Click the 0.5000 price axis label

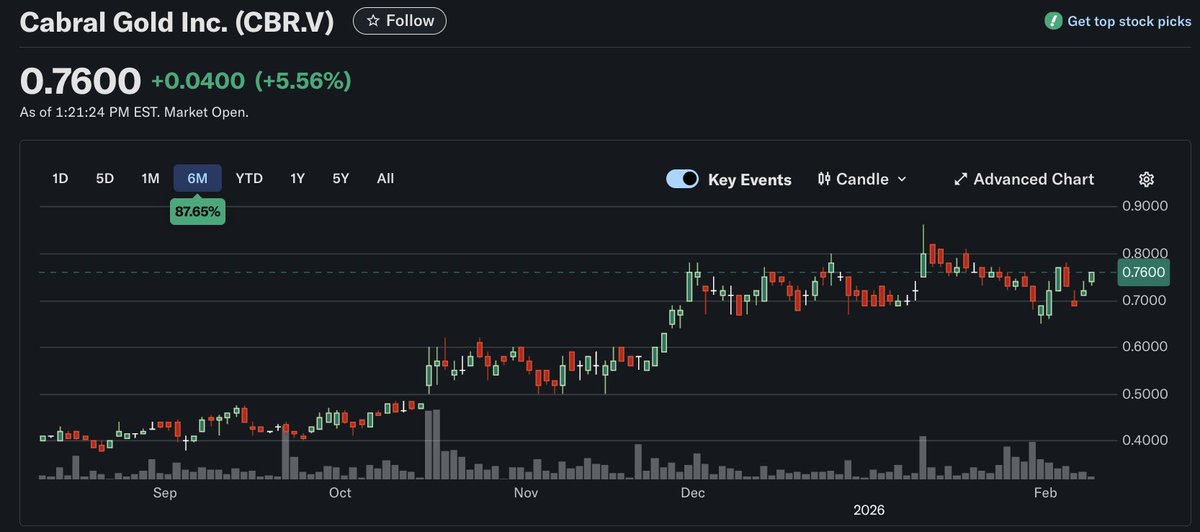(x=1144, y=394)
